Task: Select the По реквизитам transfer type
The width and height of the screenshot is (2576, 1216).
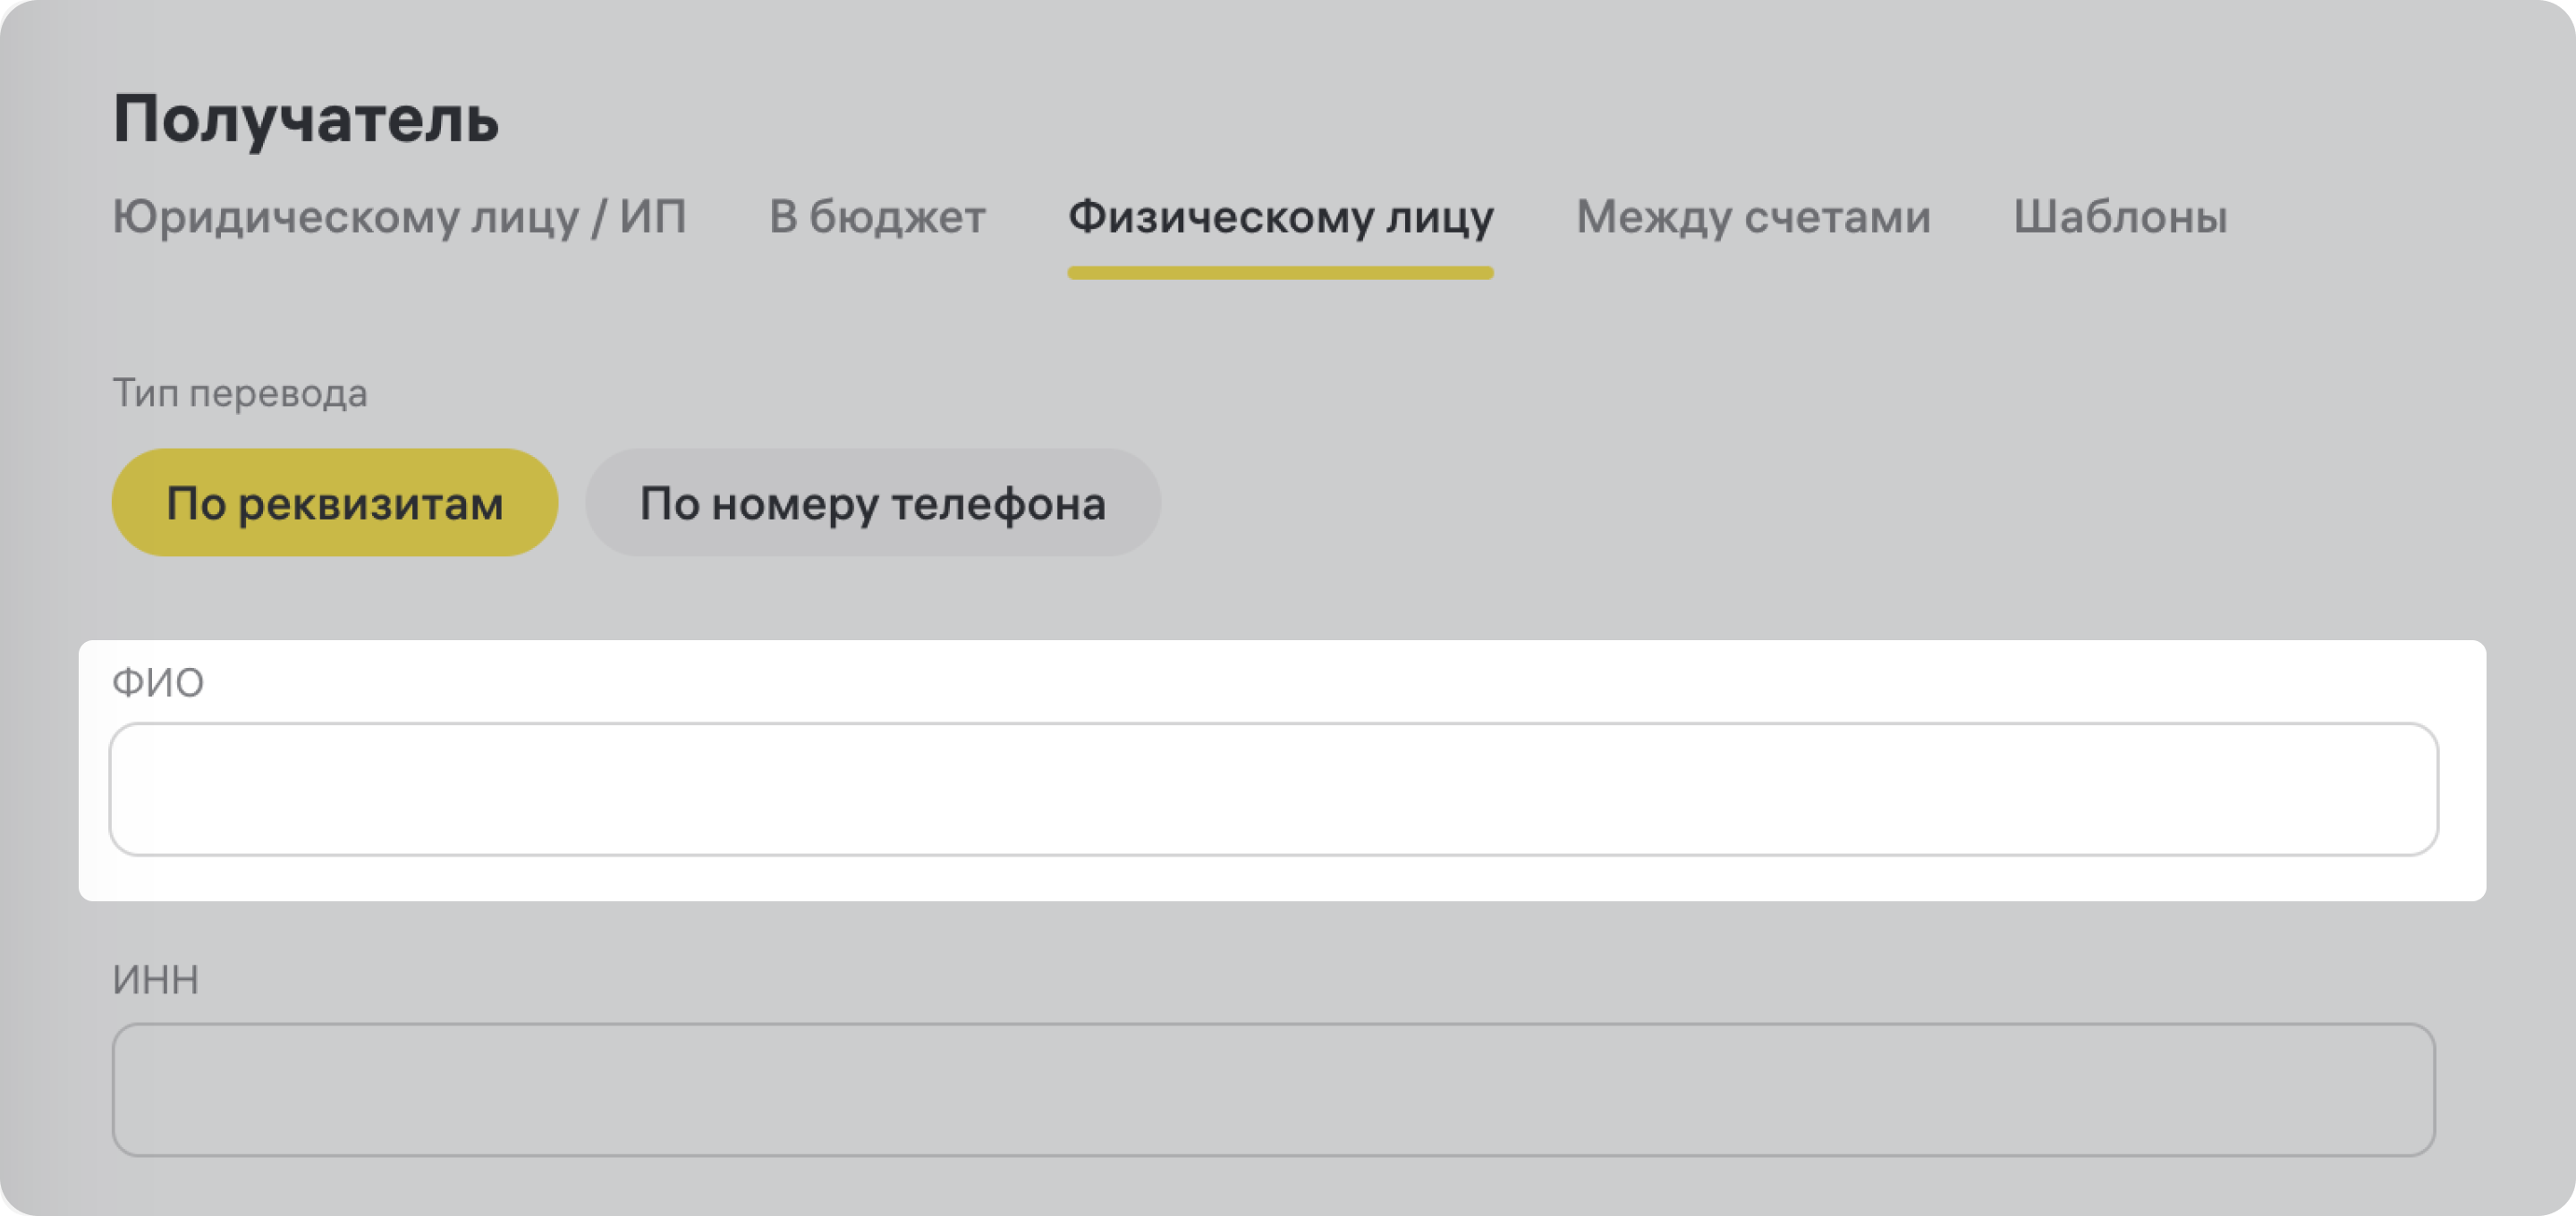Action: 334,503
